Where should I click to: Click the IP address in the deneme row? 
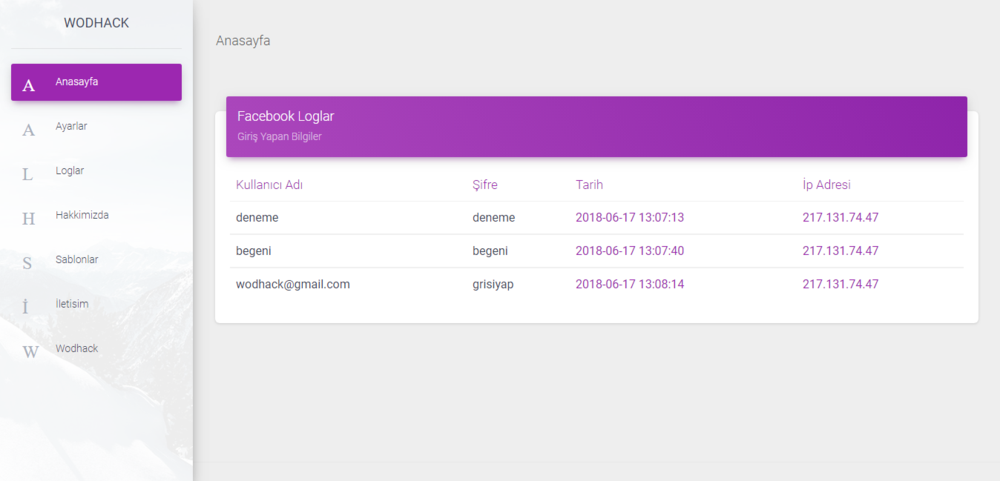pyautogui.click(x=841, y=218)
